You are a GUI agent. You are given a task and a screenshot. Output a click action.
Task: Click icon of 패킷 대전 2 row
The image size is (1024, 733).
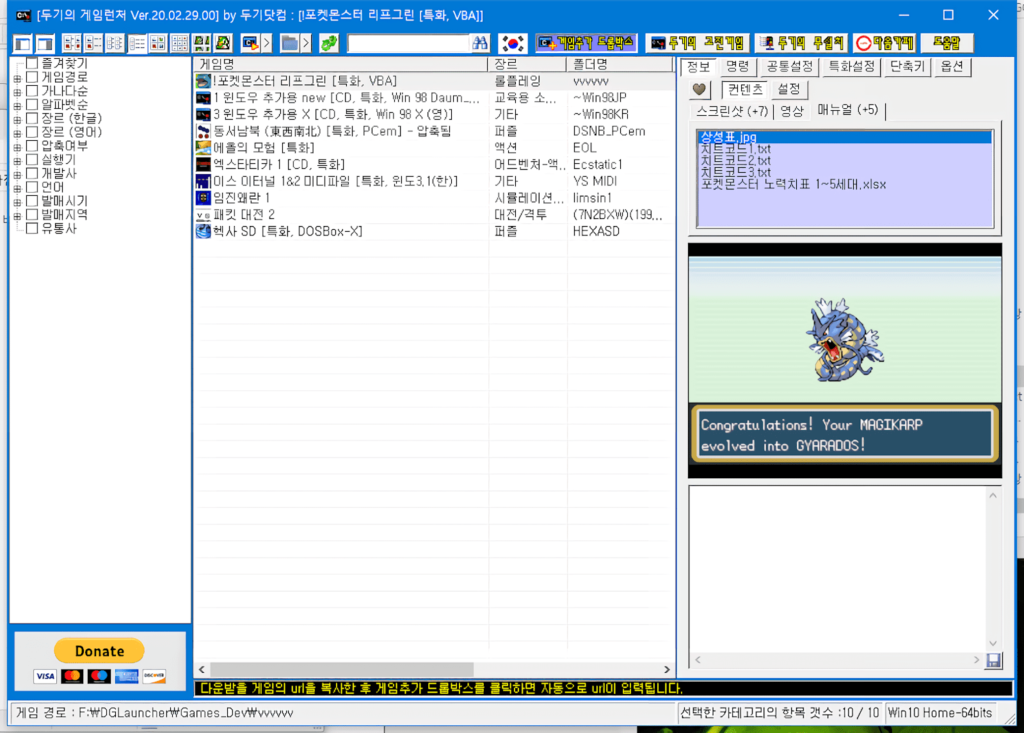[203, 214]
